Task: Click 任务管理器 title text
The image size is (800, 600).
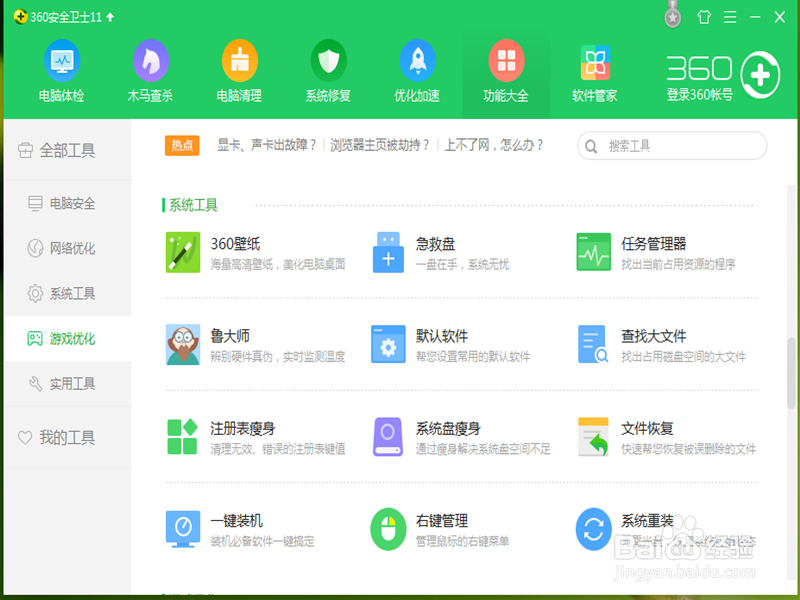Action: (654, 244)
